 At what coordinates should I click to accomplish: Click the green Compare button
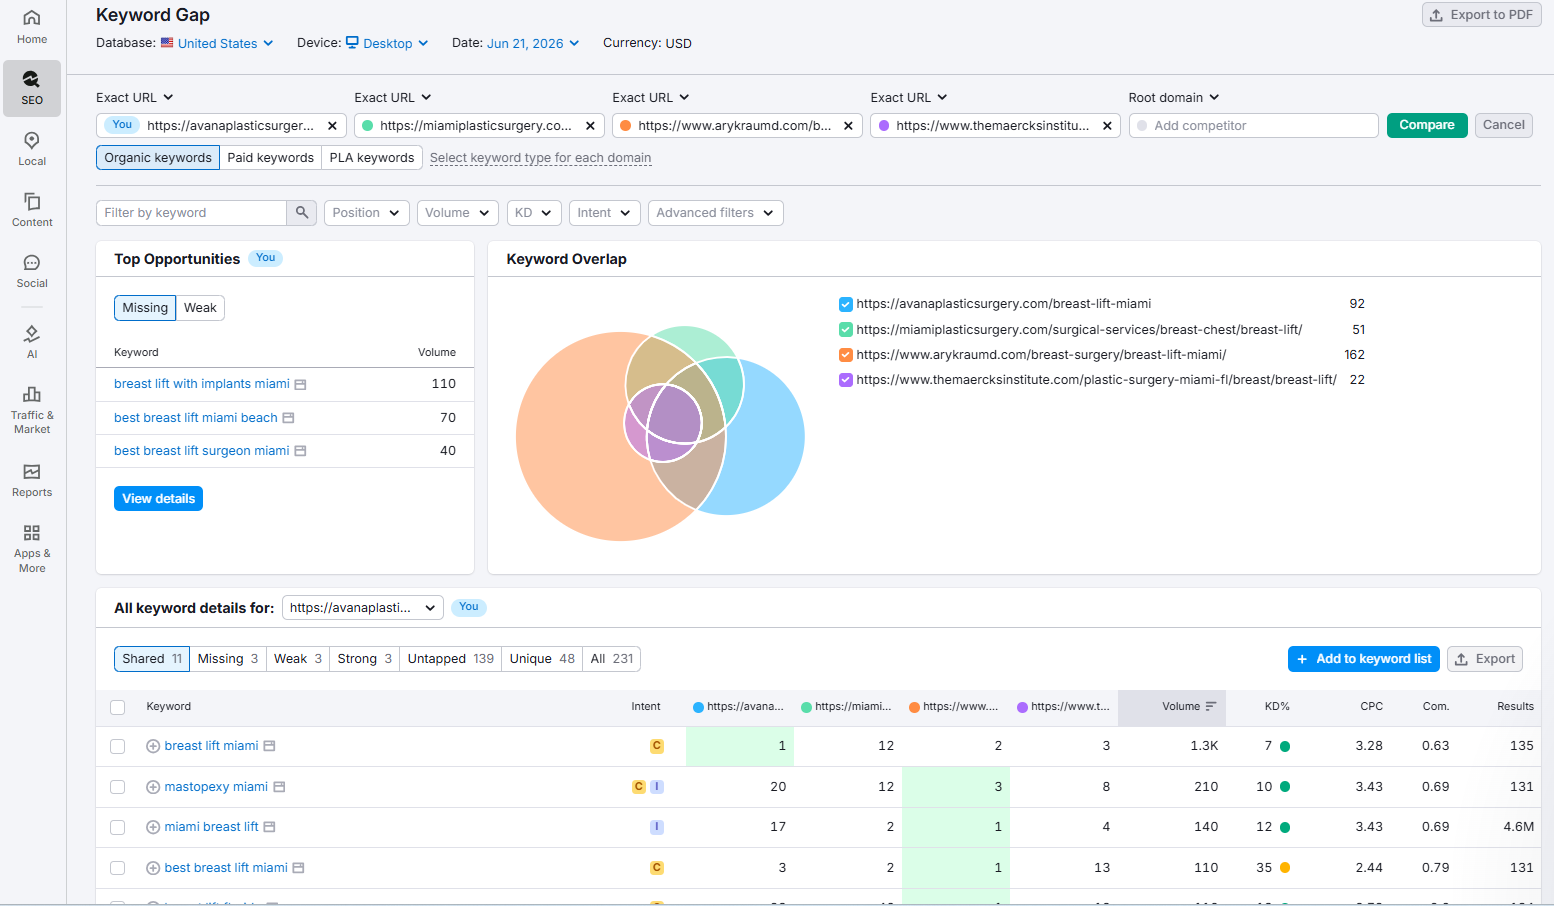[x=1427, y=125]
